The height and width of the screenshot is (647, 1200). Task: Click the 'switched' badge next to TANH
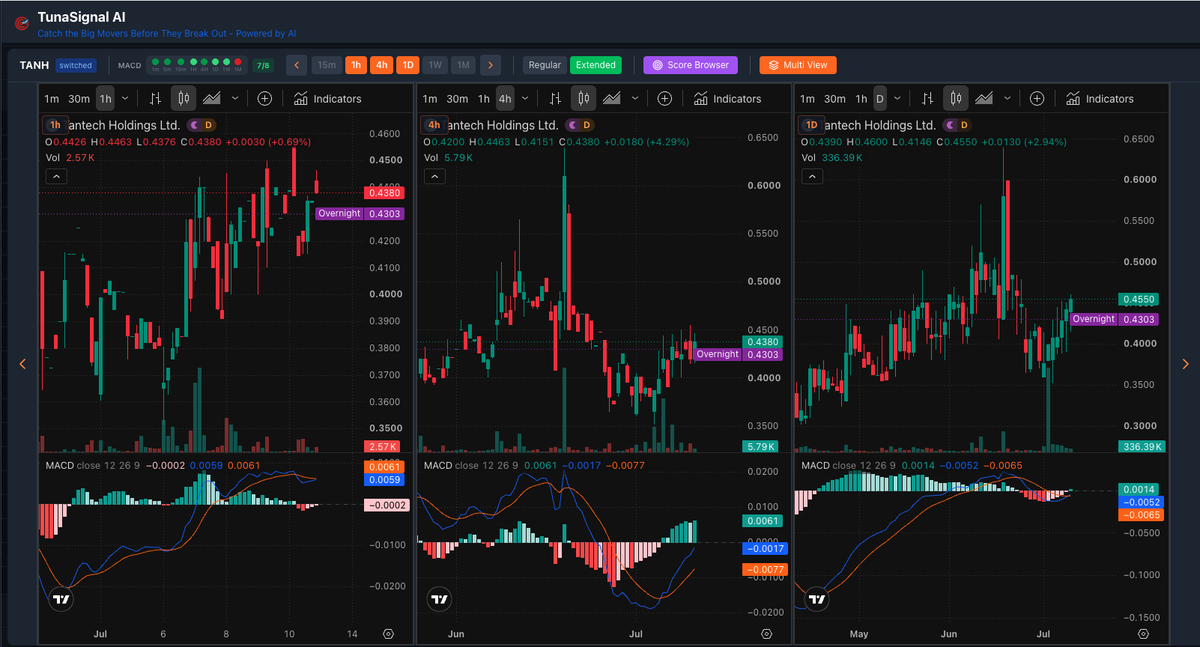click(76, 65)
